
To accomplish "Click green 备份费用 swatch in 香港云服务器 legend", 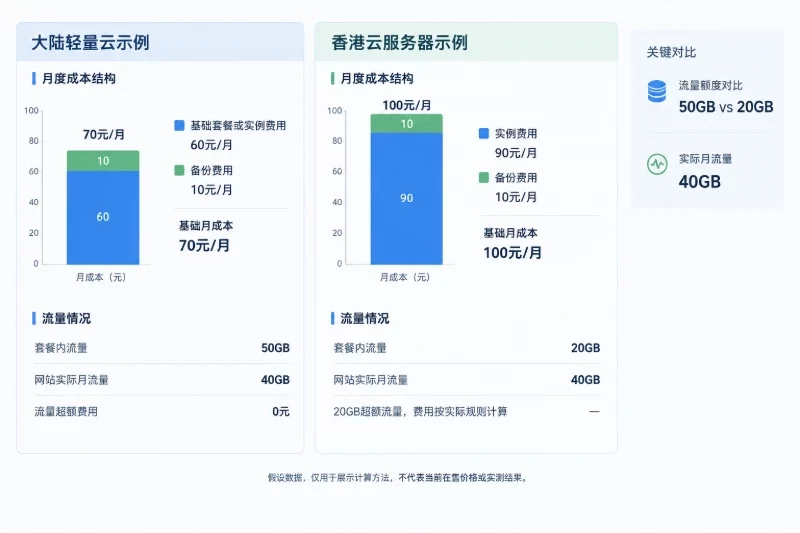I will (x=484, y=177).
